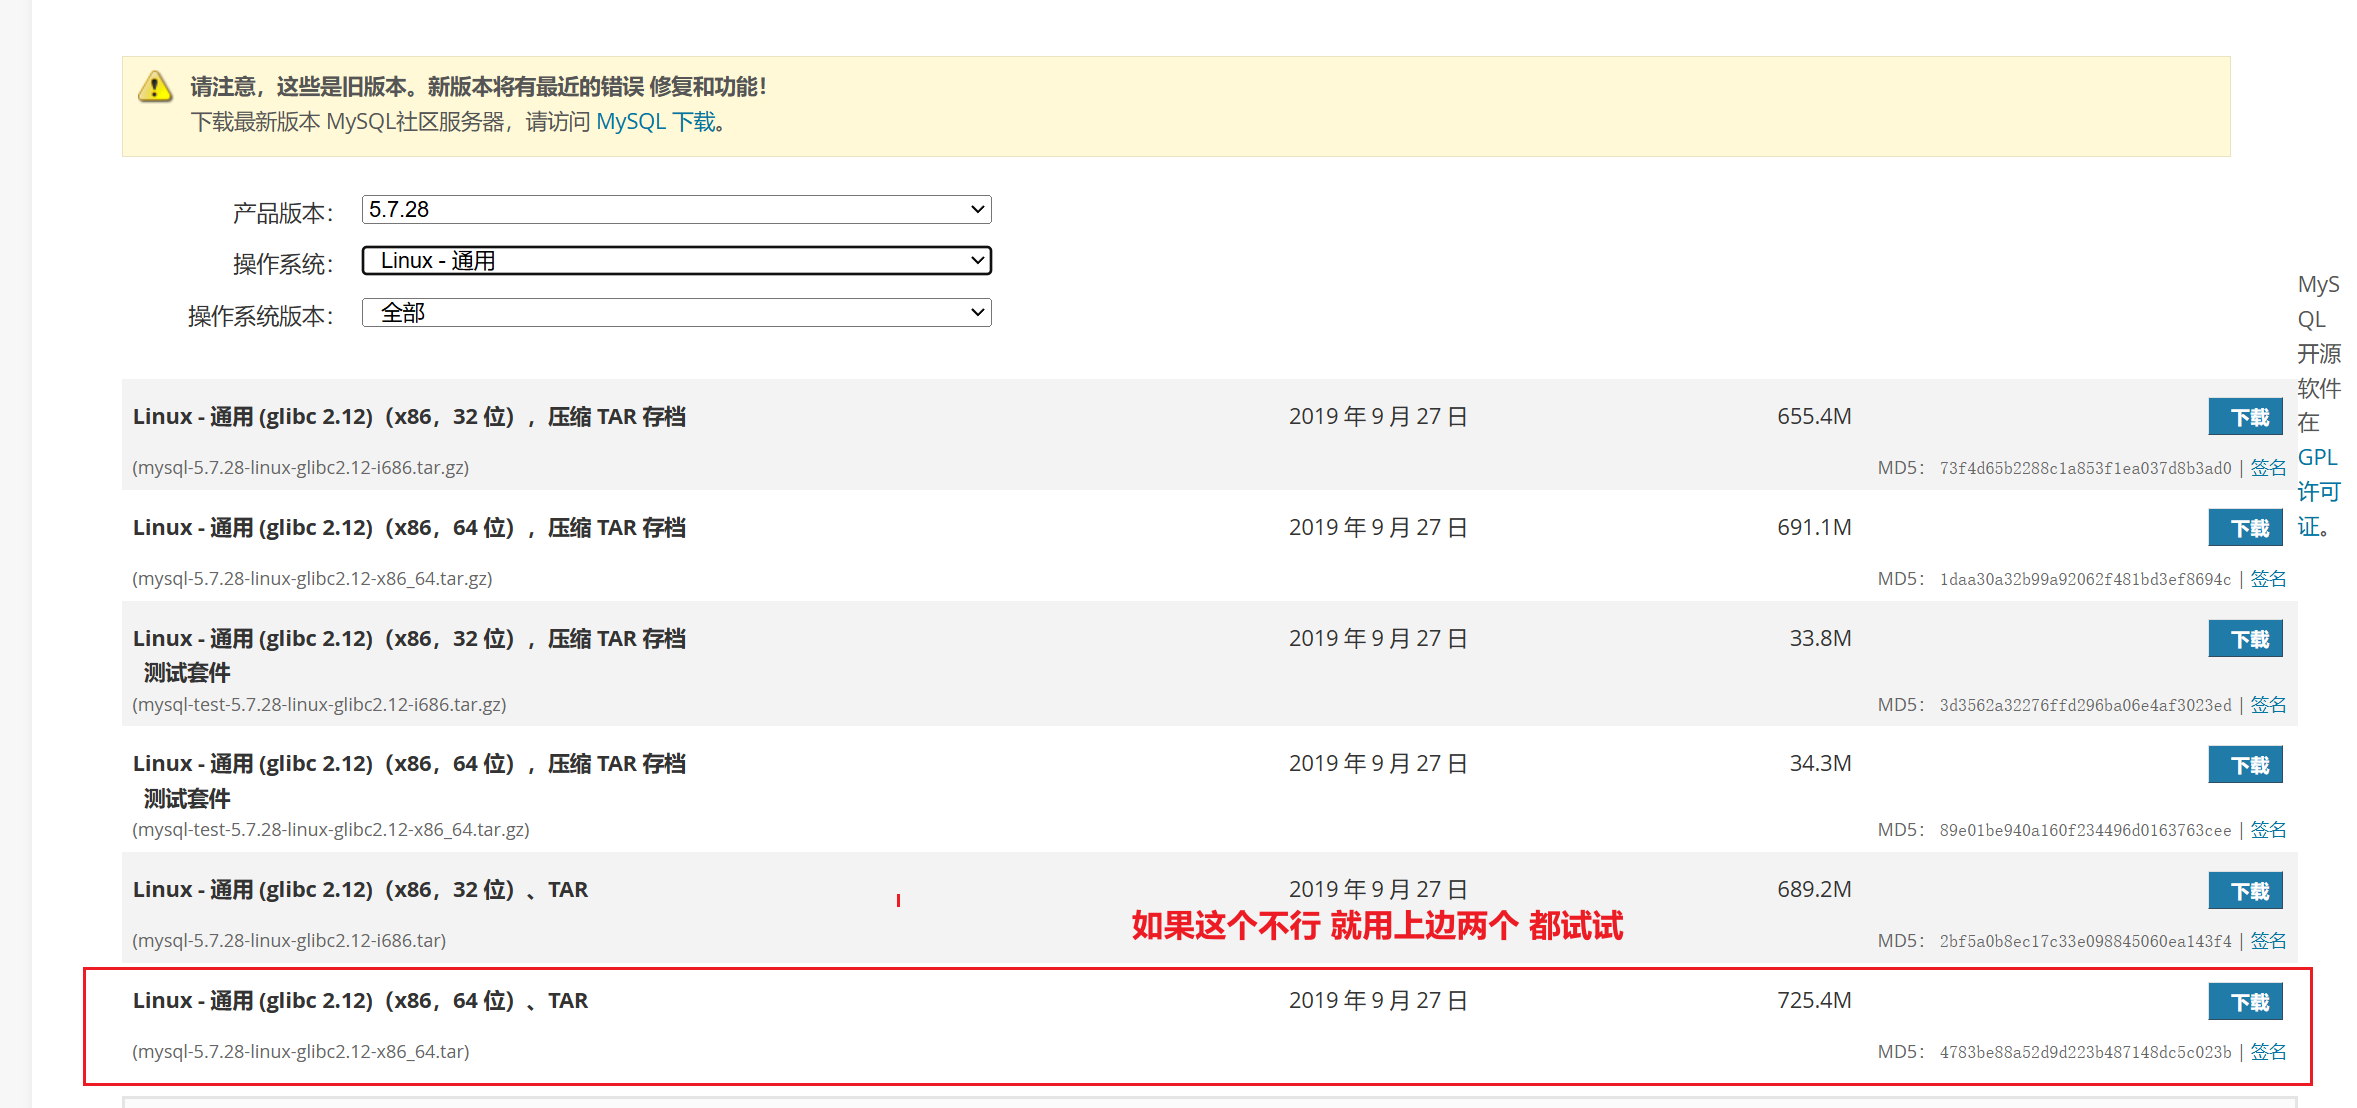Viewport: 2357px width, 1108px height.
Task: Download the x86_64 tar.gz 691.1M archive
Action: tap(2244, 528)
